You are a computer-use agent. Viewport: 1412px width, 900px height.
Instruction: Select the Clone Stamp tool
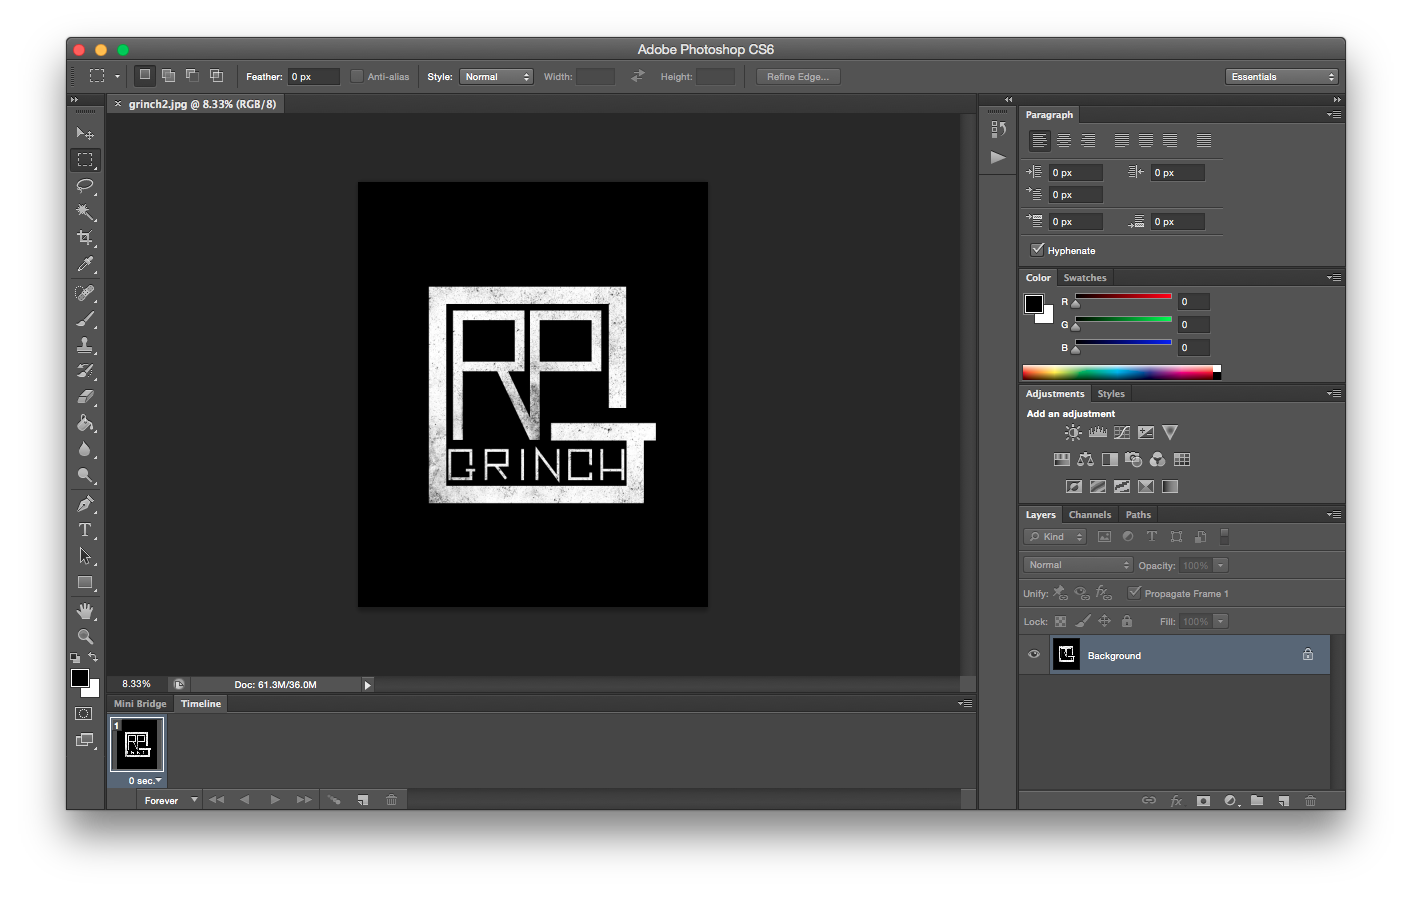tap(85, 345)
